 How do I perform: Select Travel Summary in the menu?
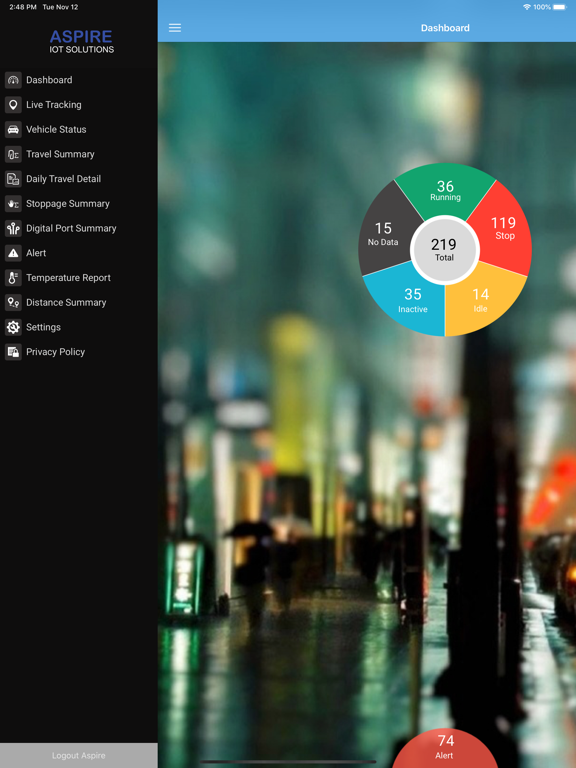tap(60, 154)
